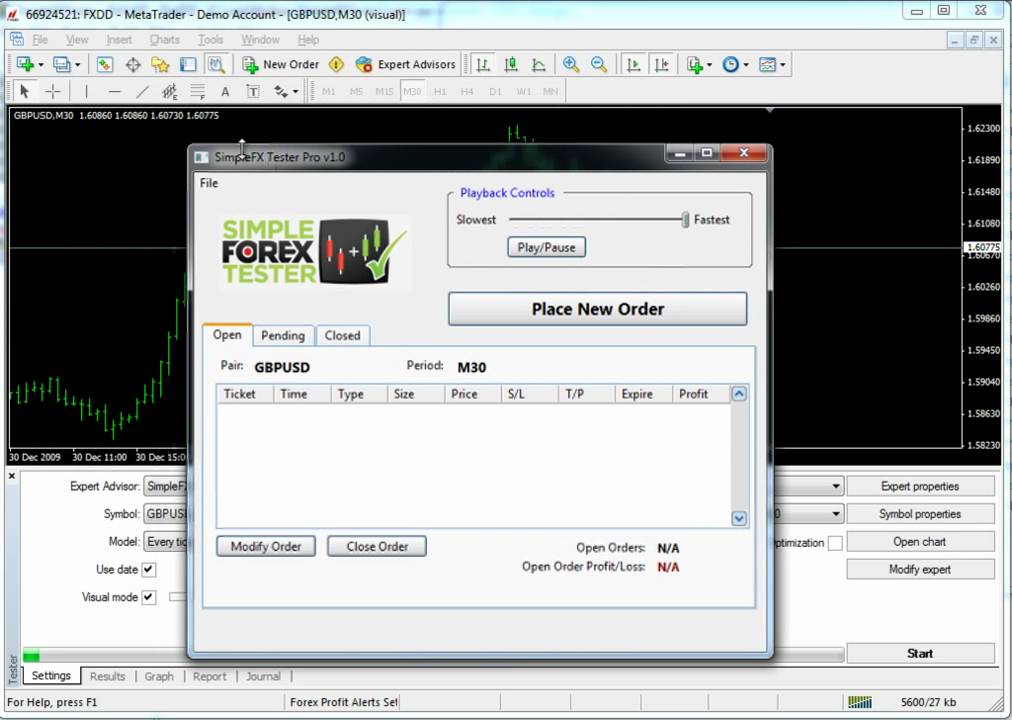This screenshot has height=720, width=1012.
Task: Select the crosshair tool
Action: (x=53, y=92)
